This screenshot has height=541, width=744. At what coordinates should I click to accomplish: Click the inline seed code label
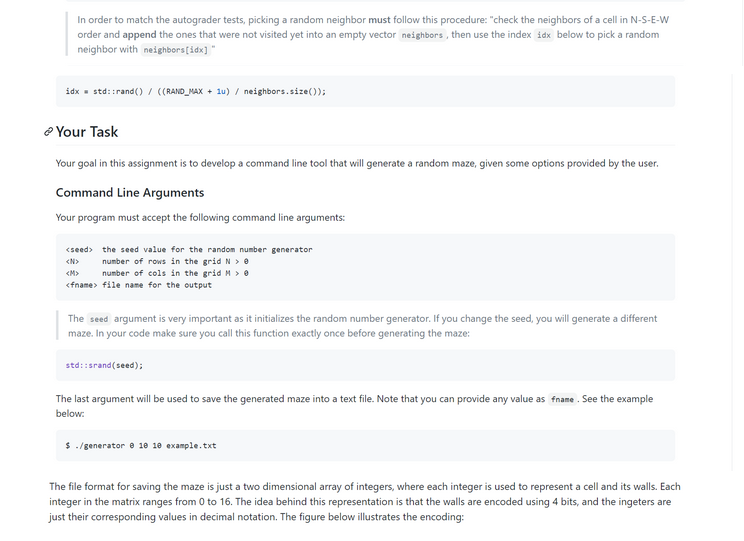pyautogui.click(x=99, y=319)
